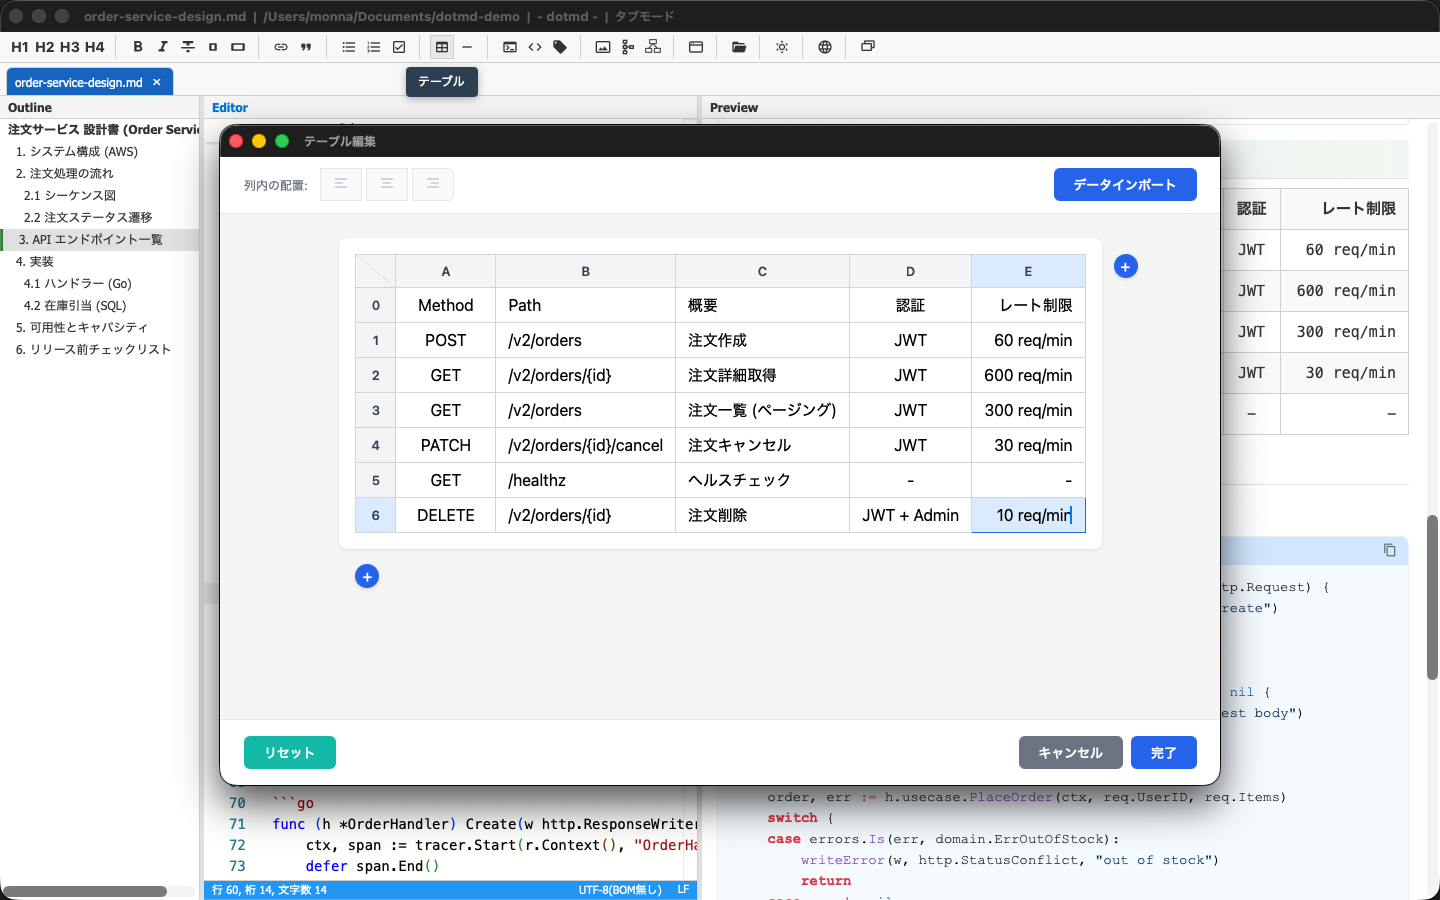Apply H1 heading from the toolbar
1440x900 pixels.
pyautogui.click(x=20, y=47)
